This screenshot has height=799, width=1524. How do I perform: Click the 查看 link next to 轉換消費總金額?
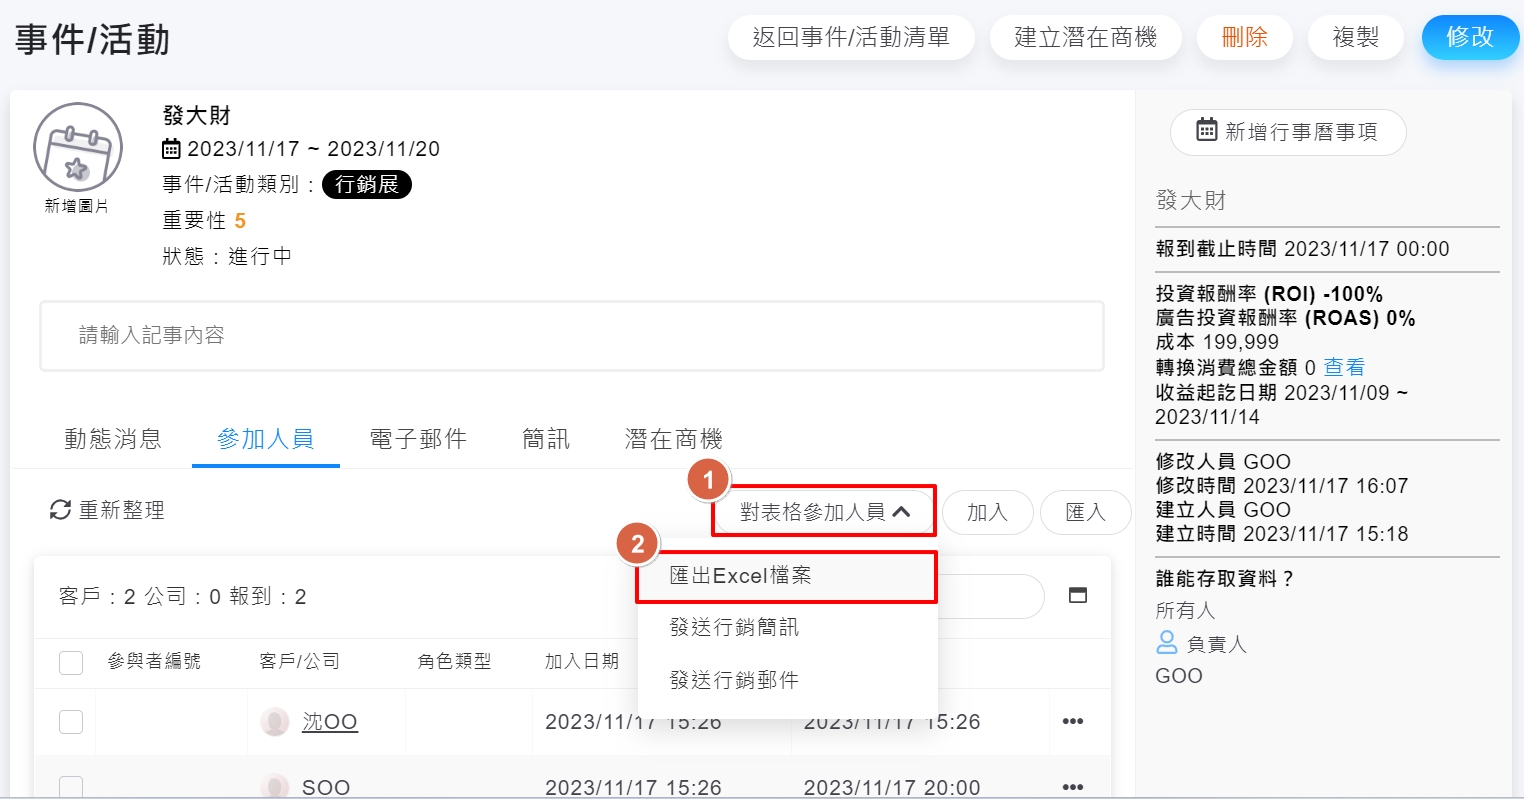(1344, 367)
